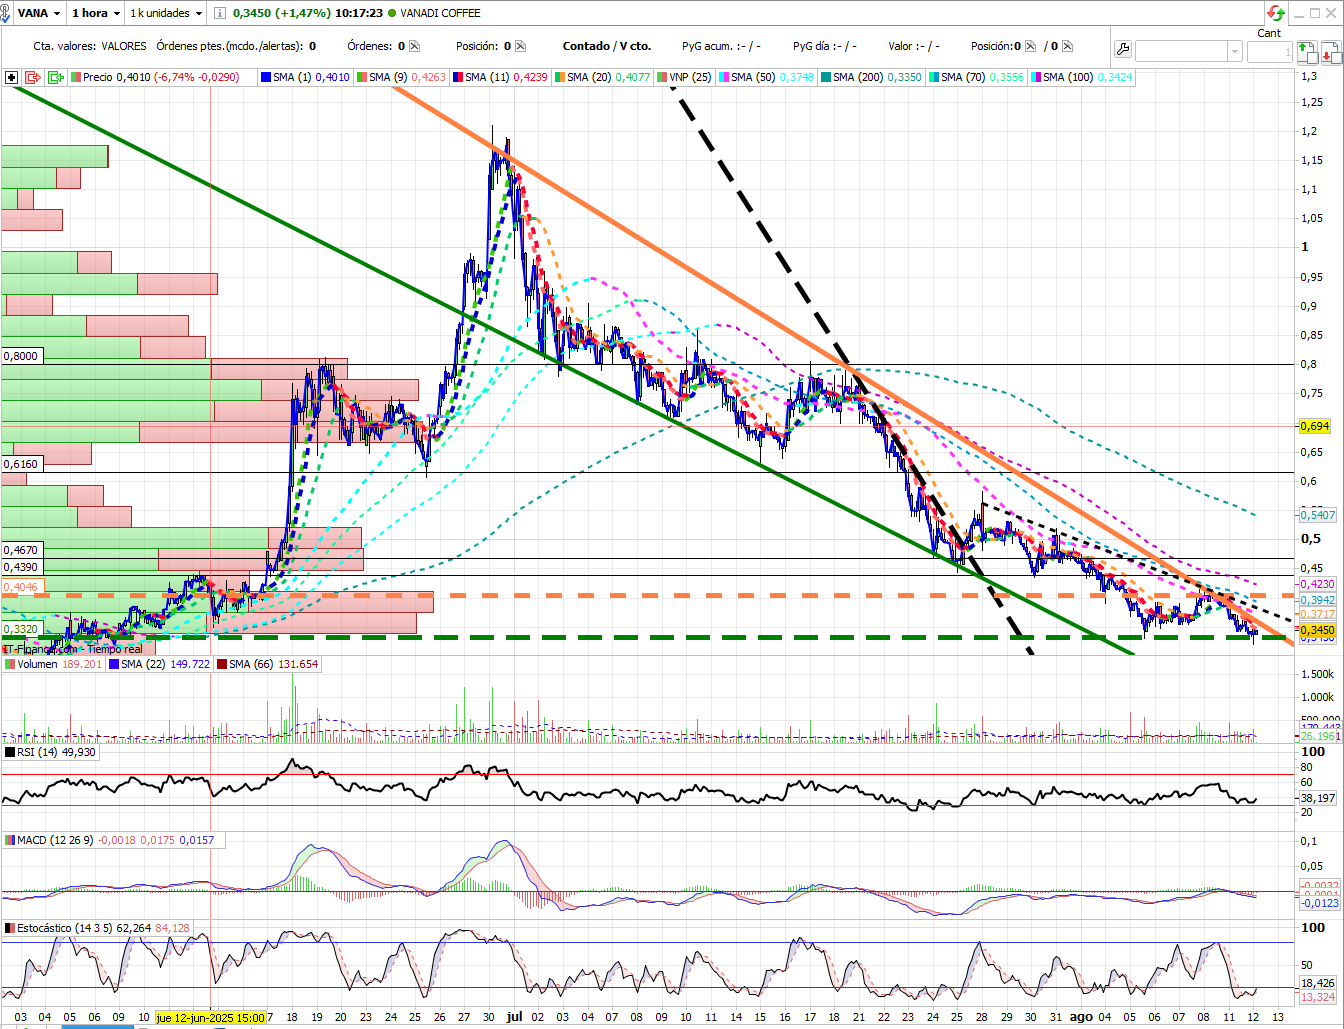Open the 1 hora timeframe dropdown

[96, 13]
